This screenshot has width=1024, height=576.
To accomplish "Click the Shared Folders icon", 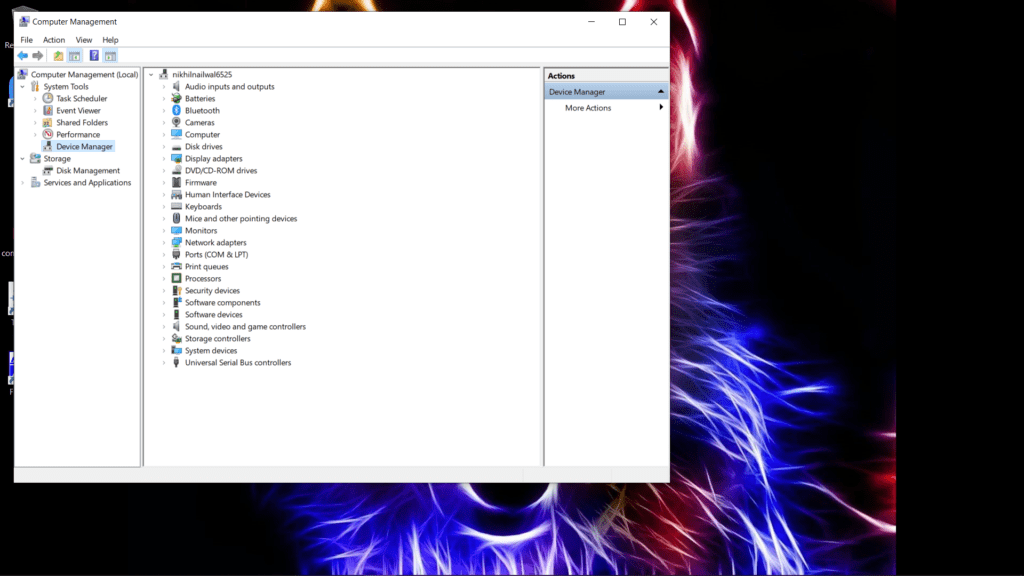I will coord(48,122).
